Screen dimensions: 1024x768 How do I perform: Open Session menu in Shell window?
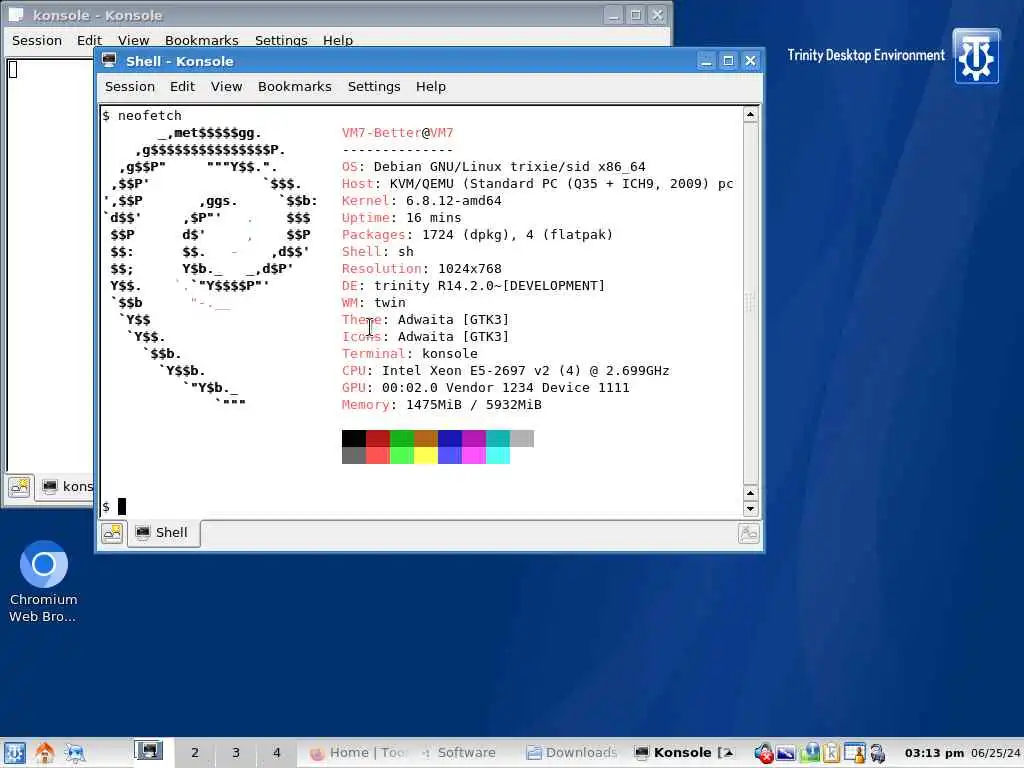130,86
